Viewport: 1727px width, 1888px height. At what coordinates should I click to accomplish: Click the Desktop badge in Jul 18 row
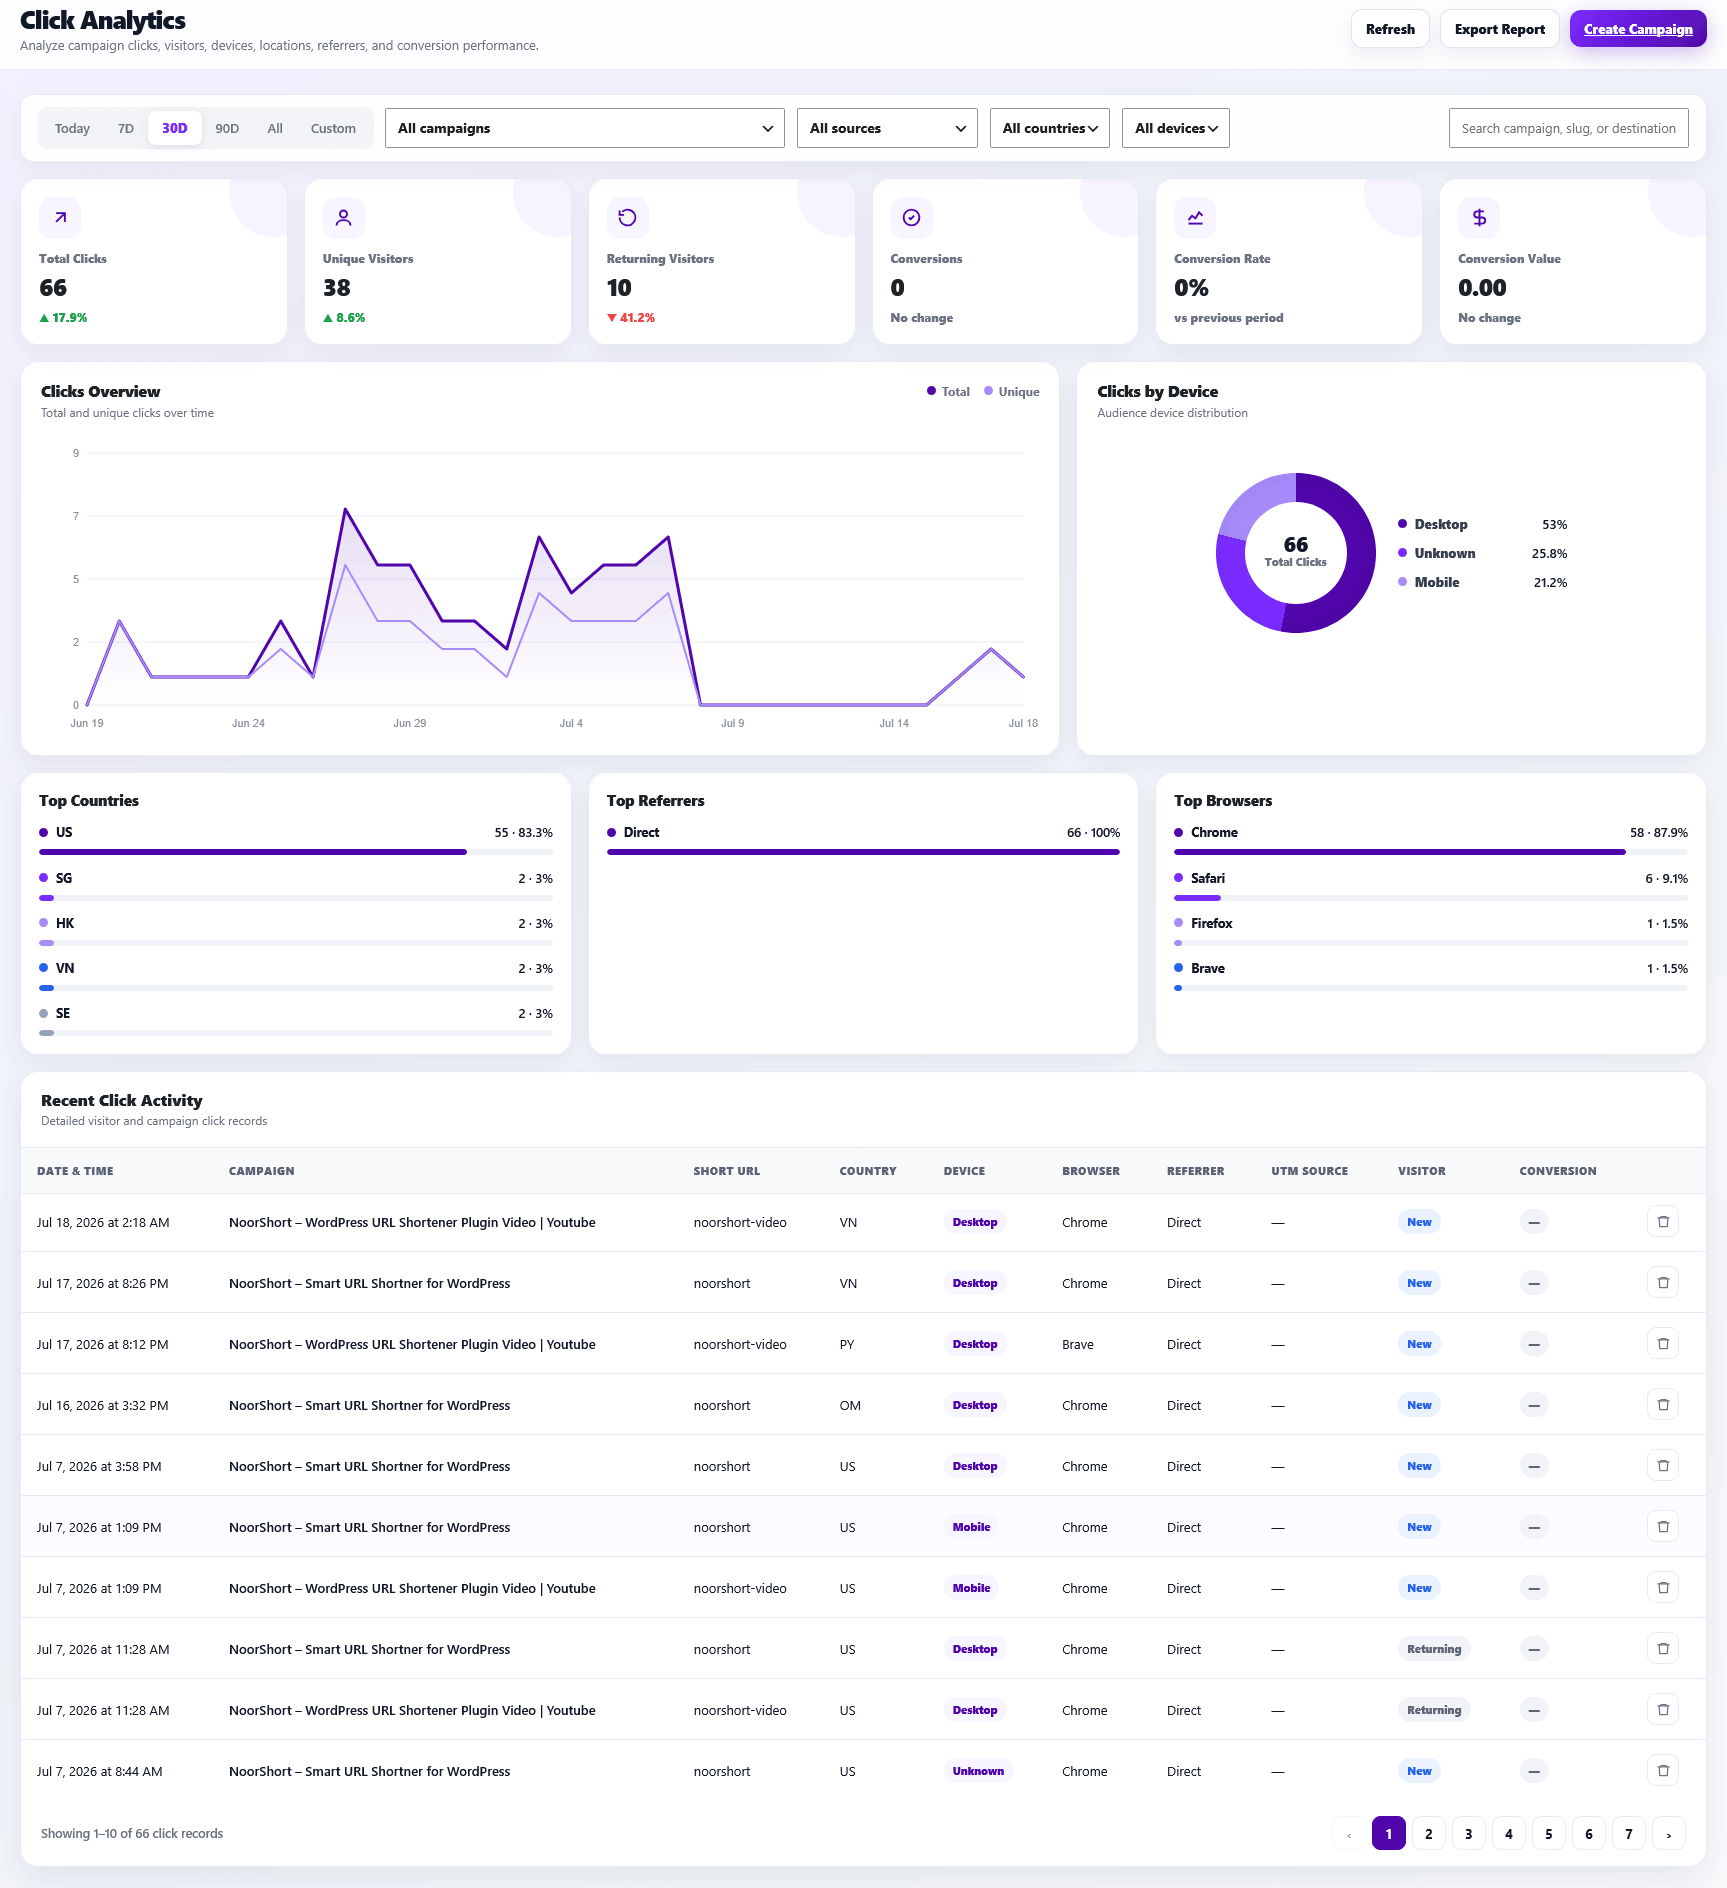(x=975, y=1222)
